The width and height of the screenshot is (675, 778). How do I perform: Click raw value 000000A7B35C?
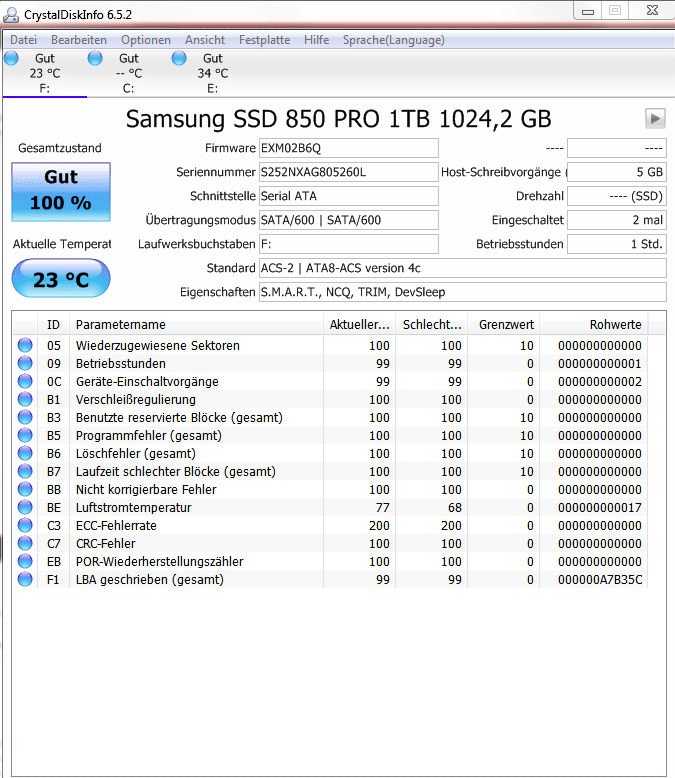(x=600, y=579)
